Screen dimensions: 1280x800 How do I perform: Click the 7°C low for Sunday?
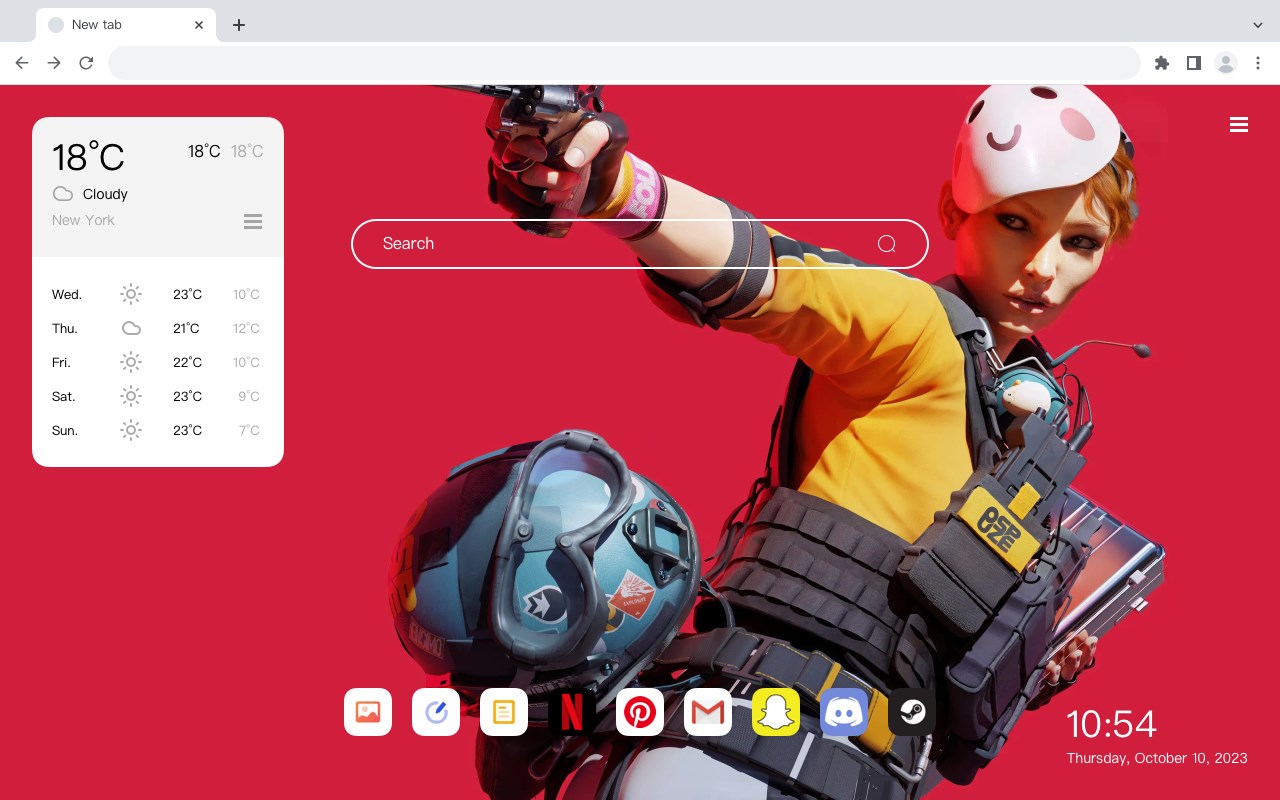click(249, 431)
